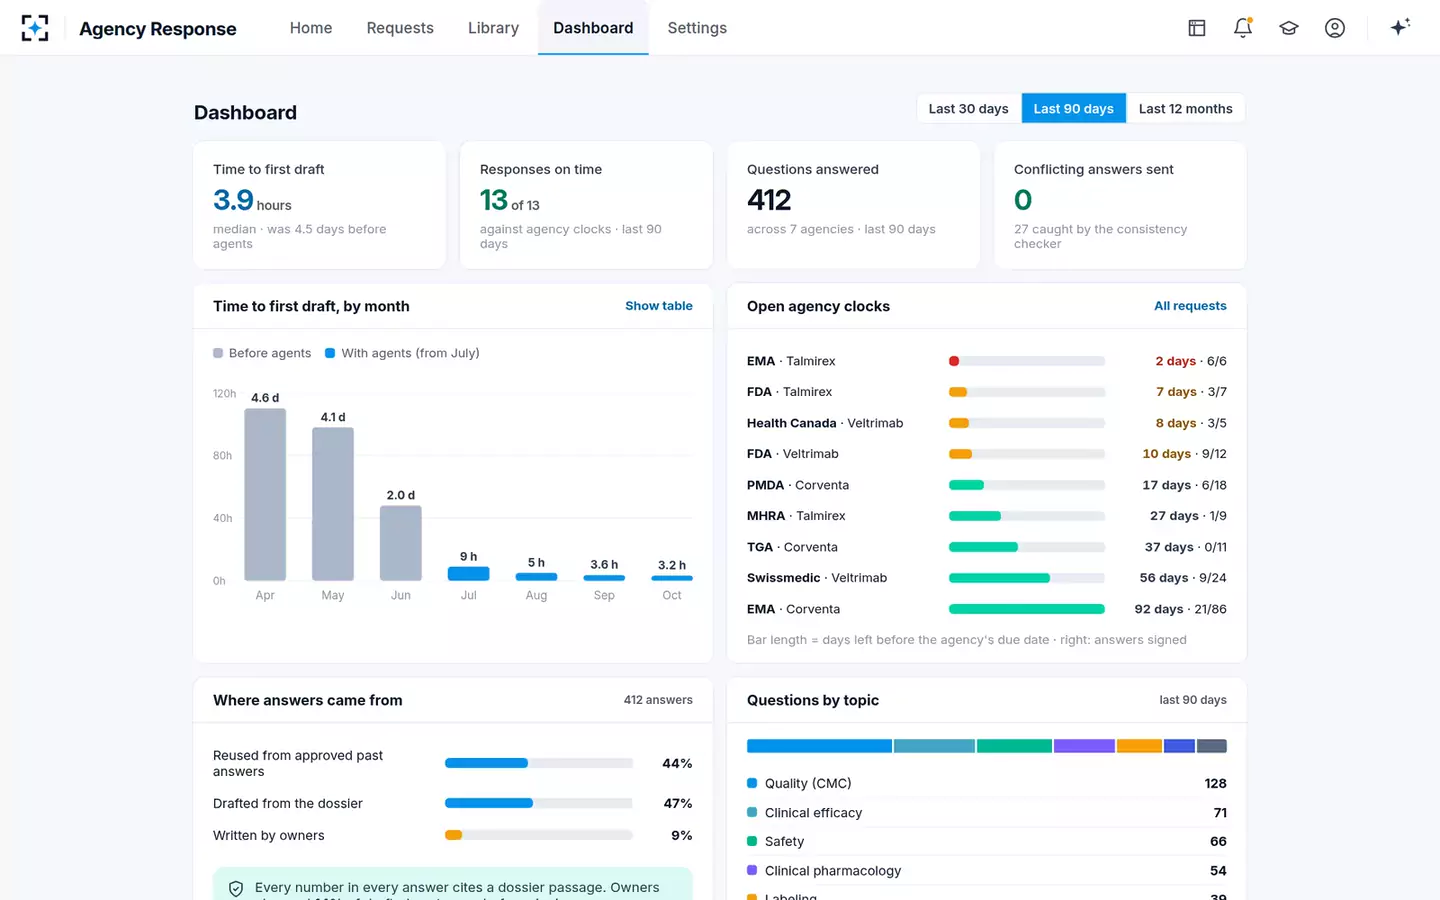The width and height of the screenshot is (1440, 900).
Task: Click the MHRA · Talmirex clock row
Action: click(987, 516)
